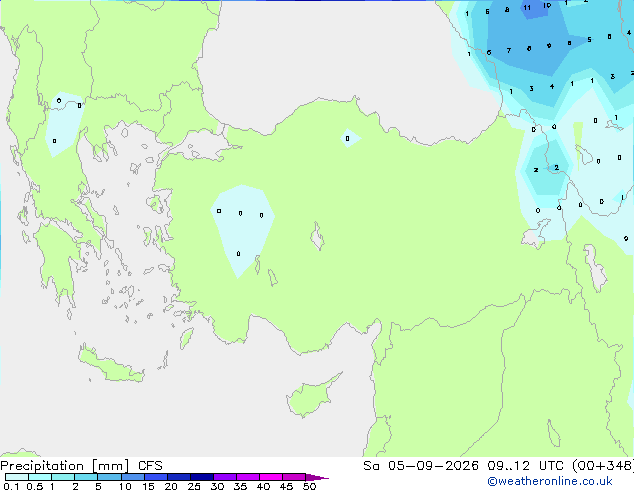The image size is (634, 490).
Task: Click the above-50 arrow tip of legend
Action: 317,477
